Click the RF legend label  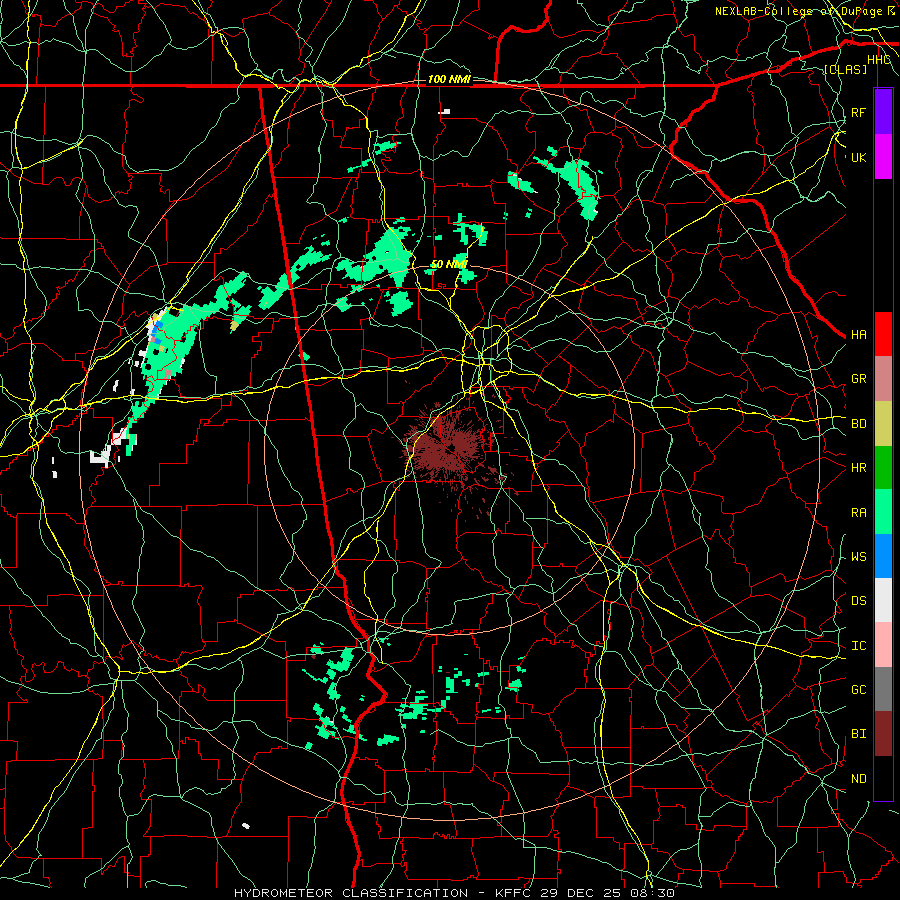point(859,112)
